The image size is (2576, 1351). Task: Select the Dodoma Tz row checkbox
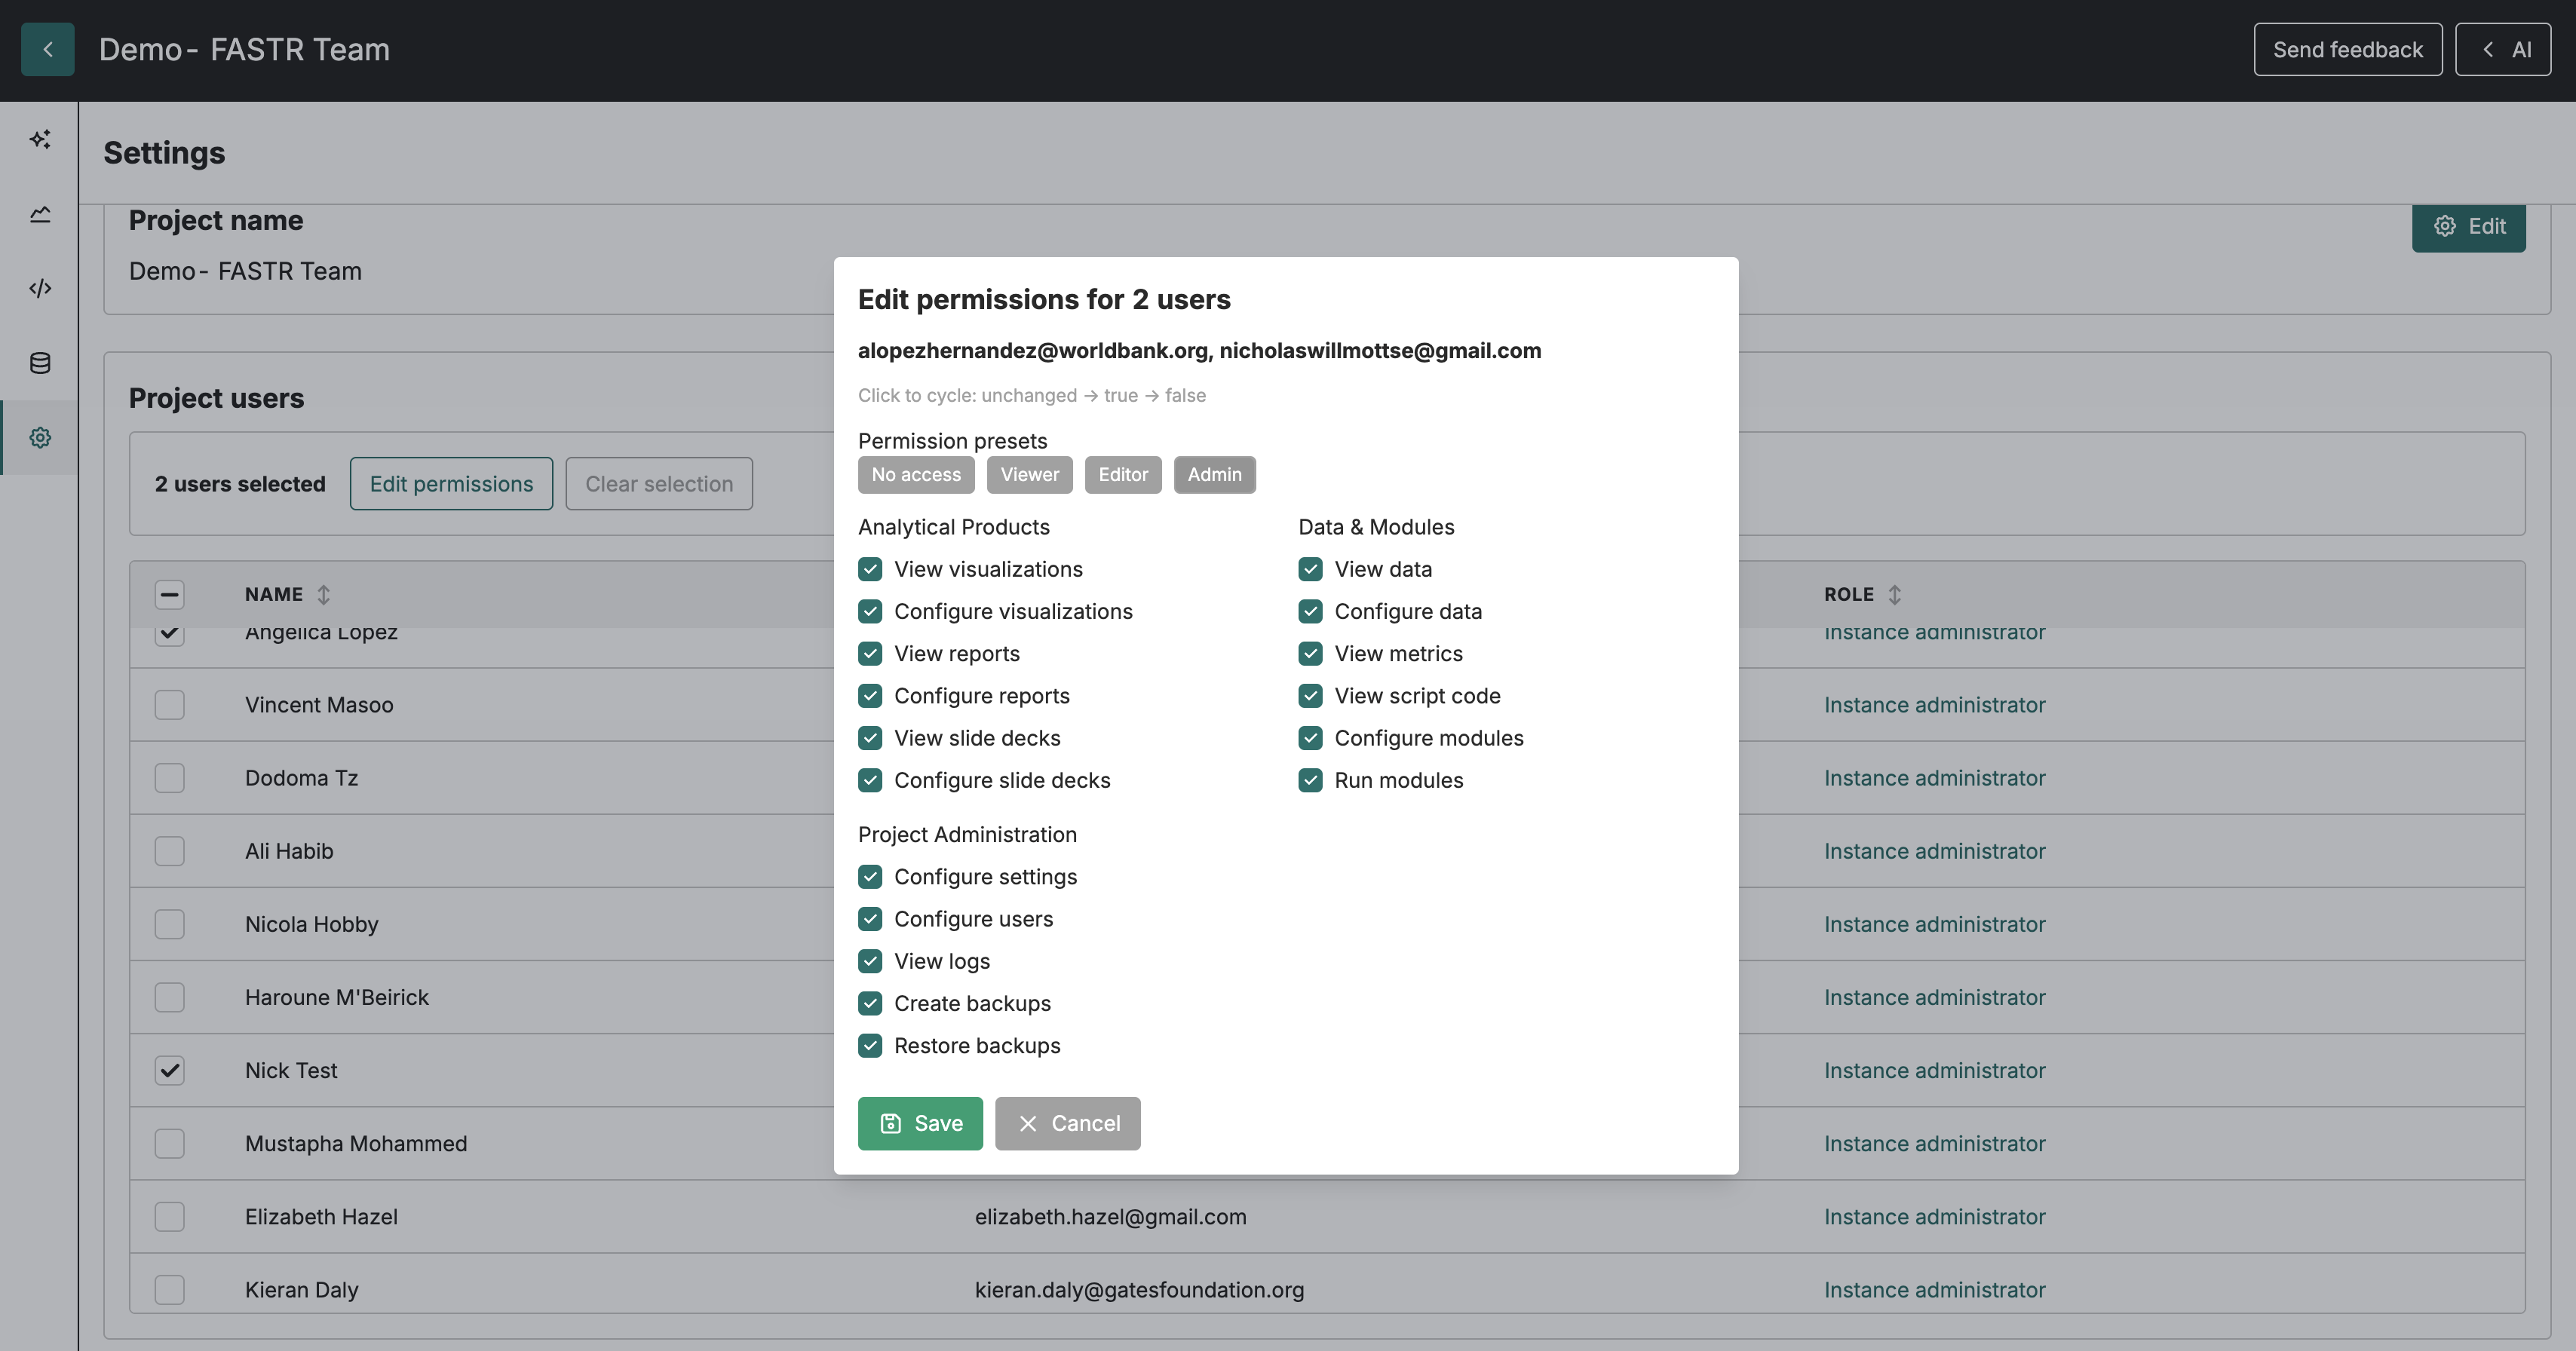point(170,778)
